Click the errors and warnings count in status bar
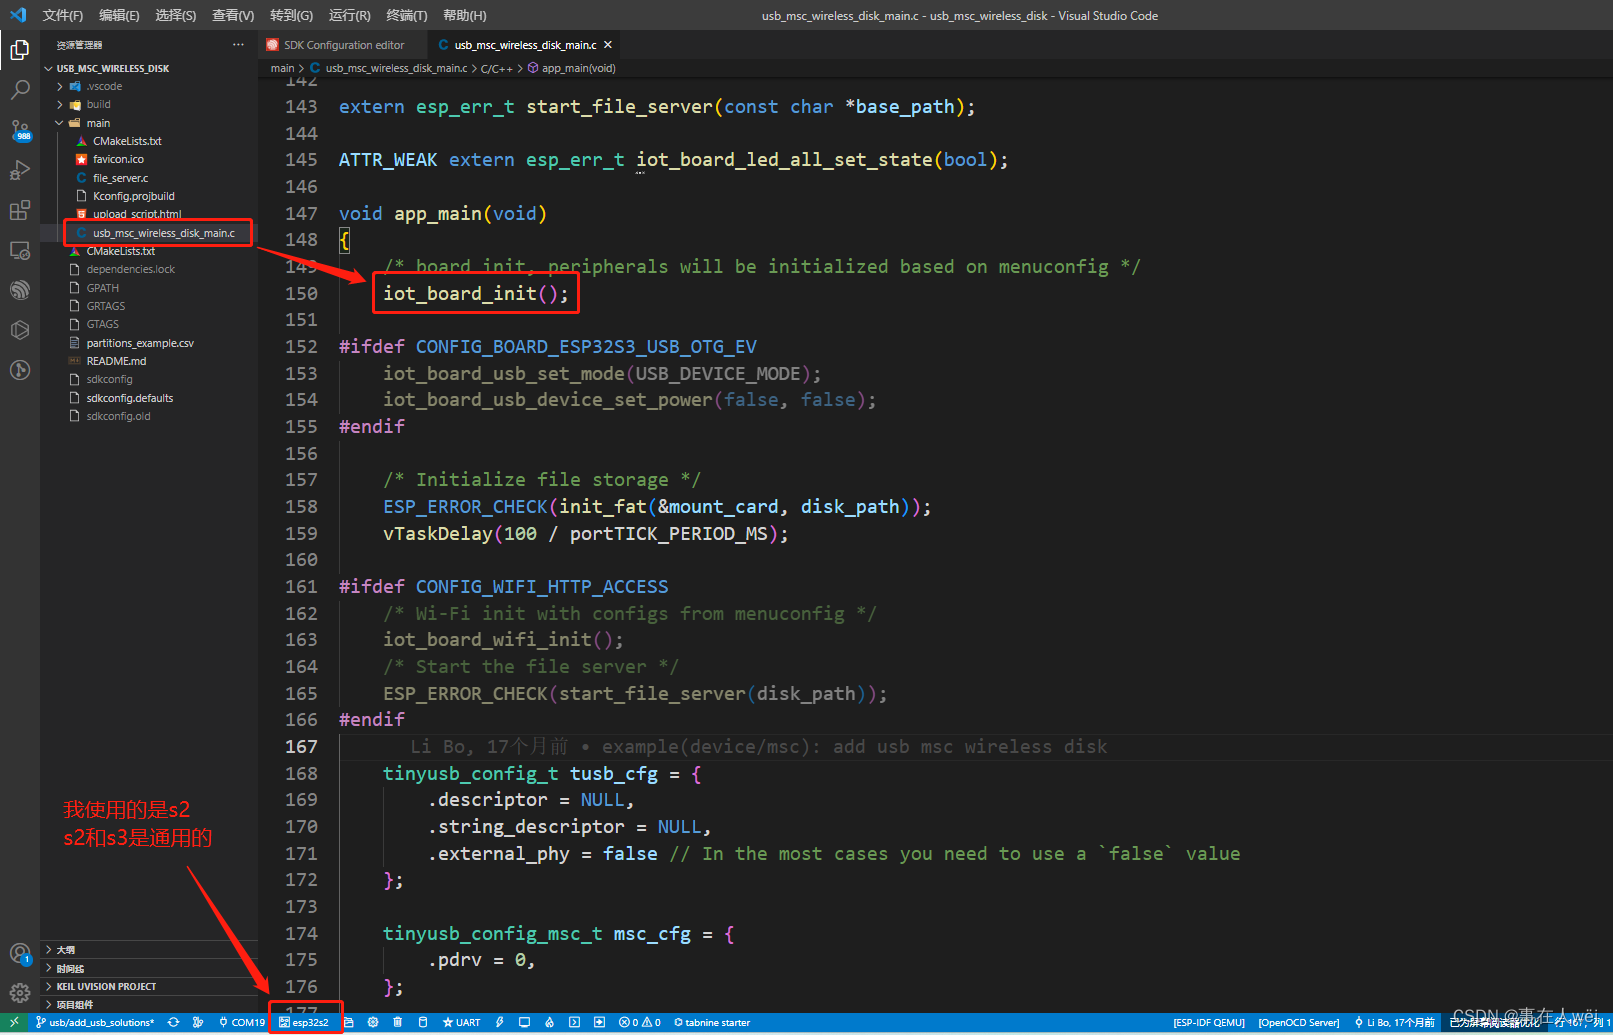 [640, 1022]
